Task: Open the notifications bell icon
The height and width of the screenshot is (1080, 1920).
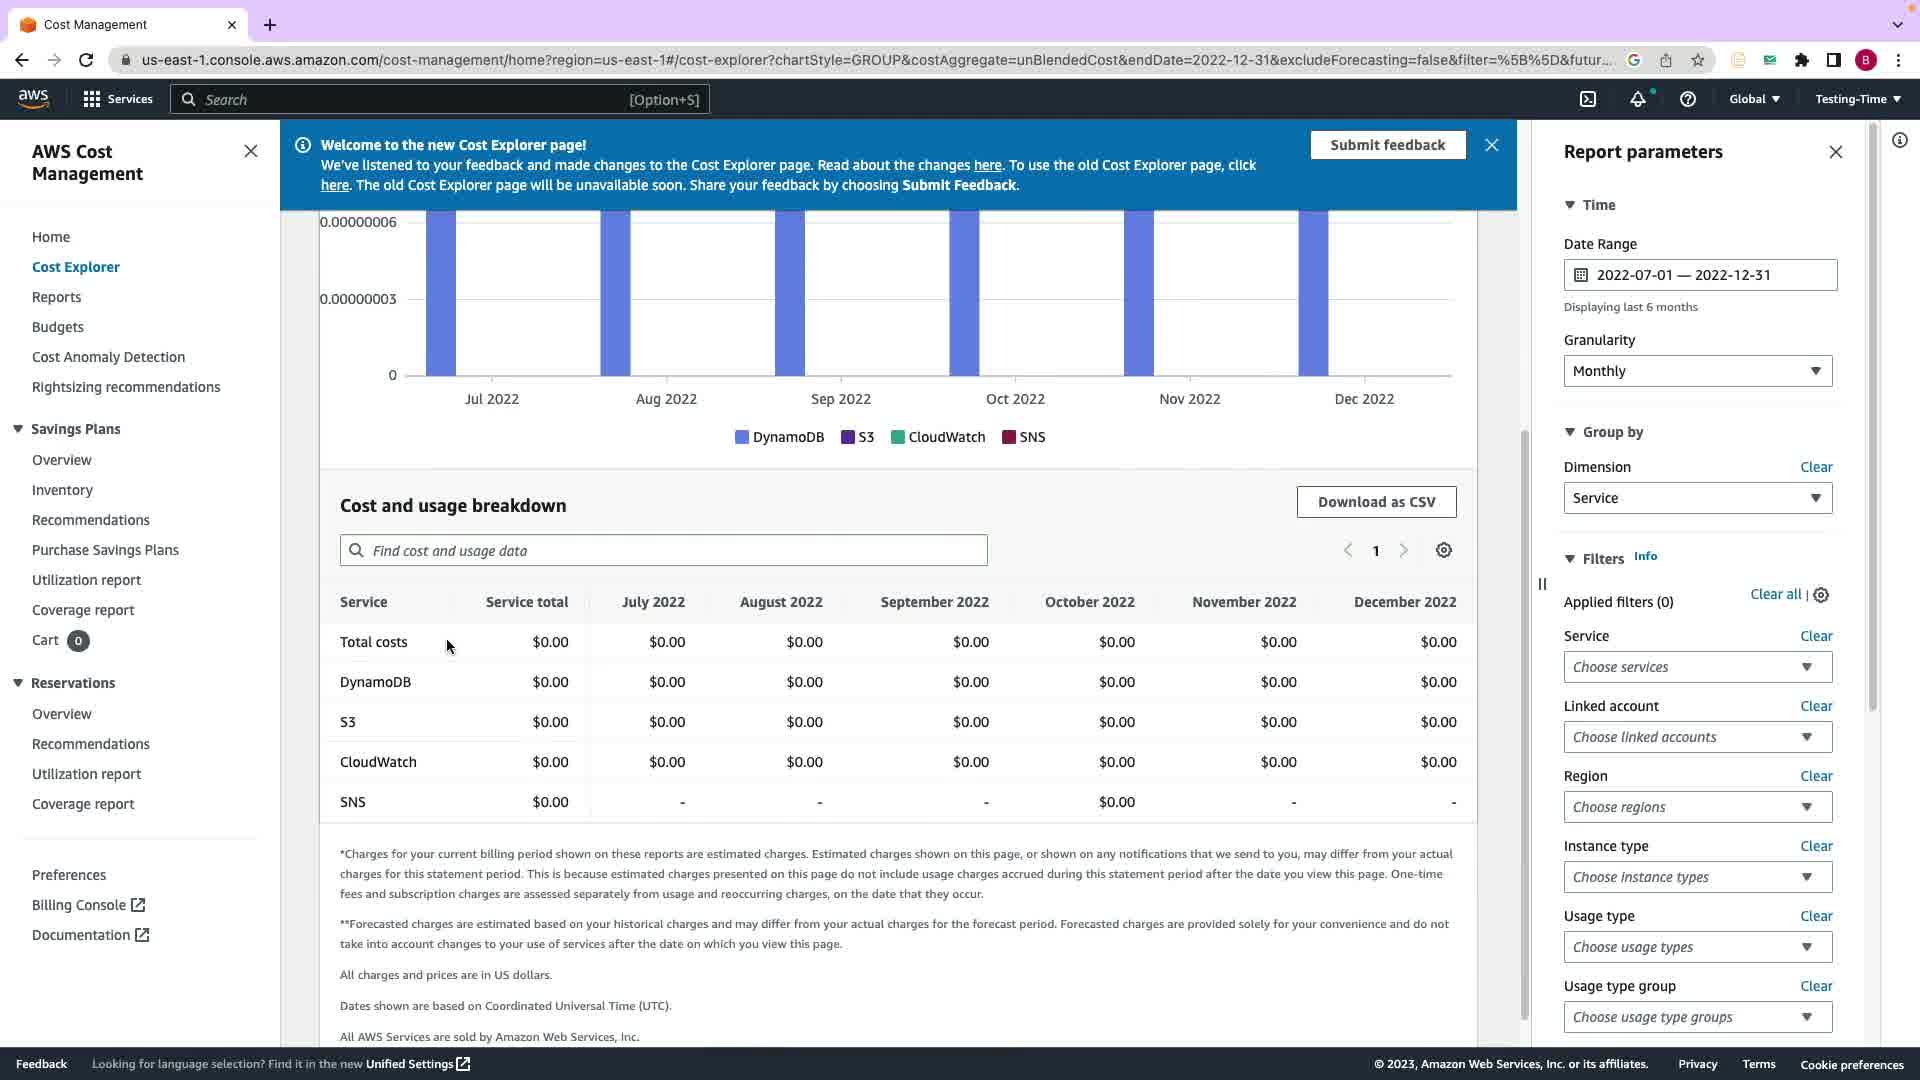Action: click(1637, 99)
